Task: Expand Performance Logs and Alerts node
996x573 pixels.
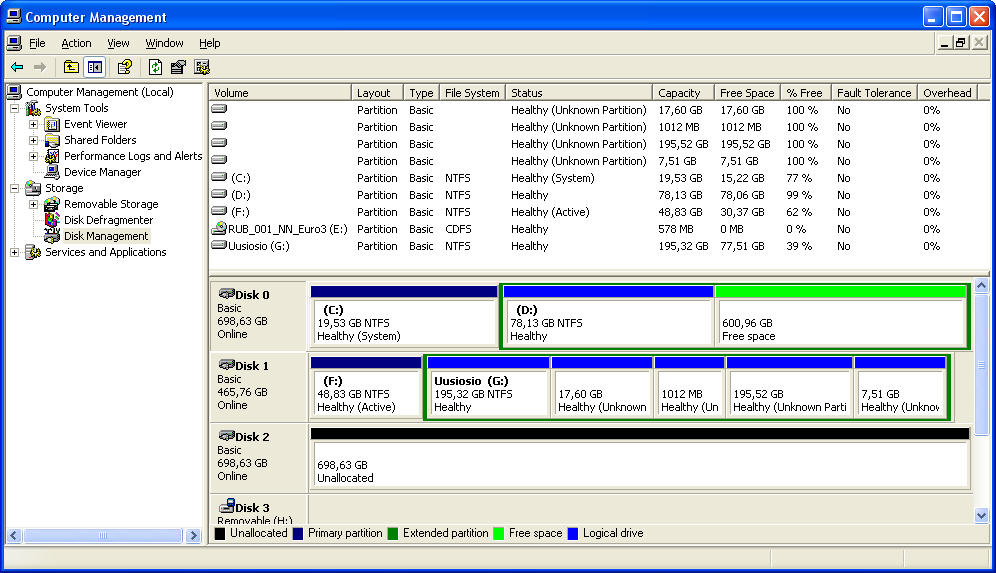Action: [x=34, y=156]
